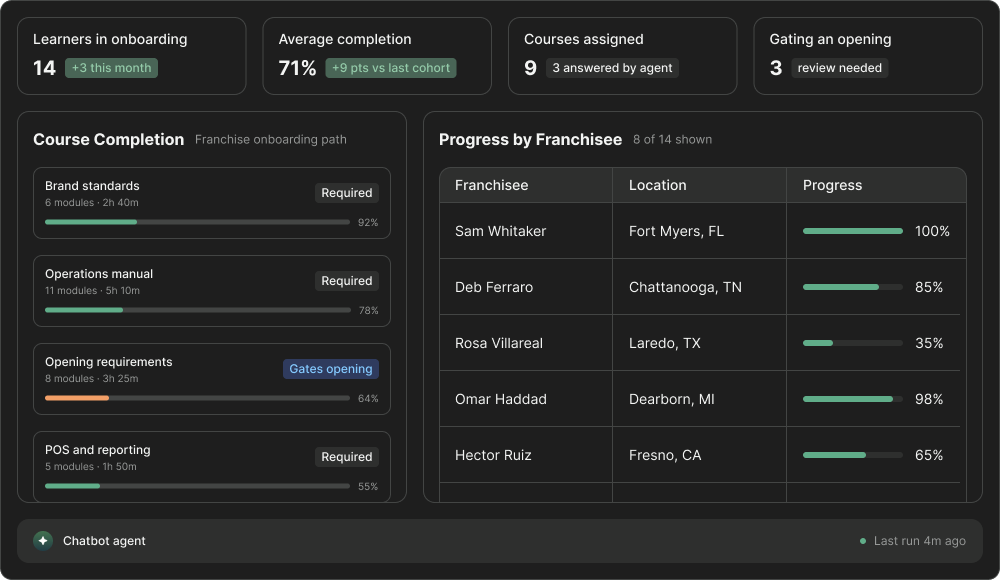Click the '6 modules · 2h 40m' detail

click(92, 202)
